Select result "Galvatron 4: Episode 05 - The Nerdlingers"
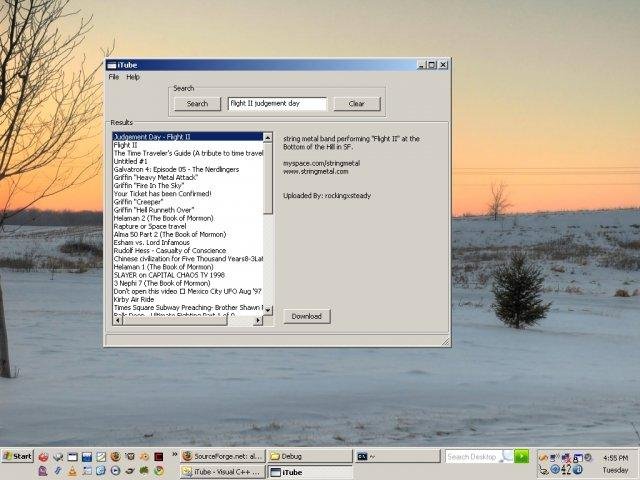 pyautogui.click(x=188, y=169)
